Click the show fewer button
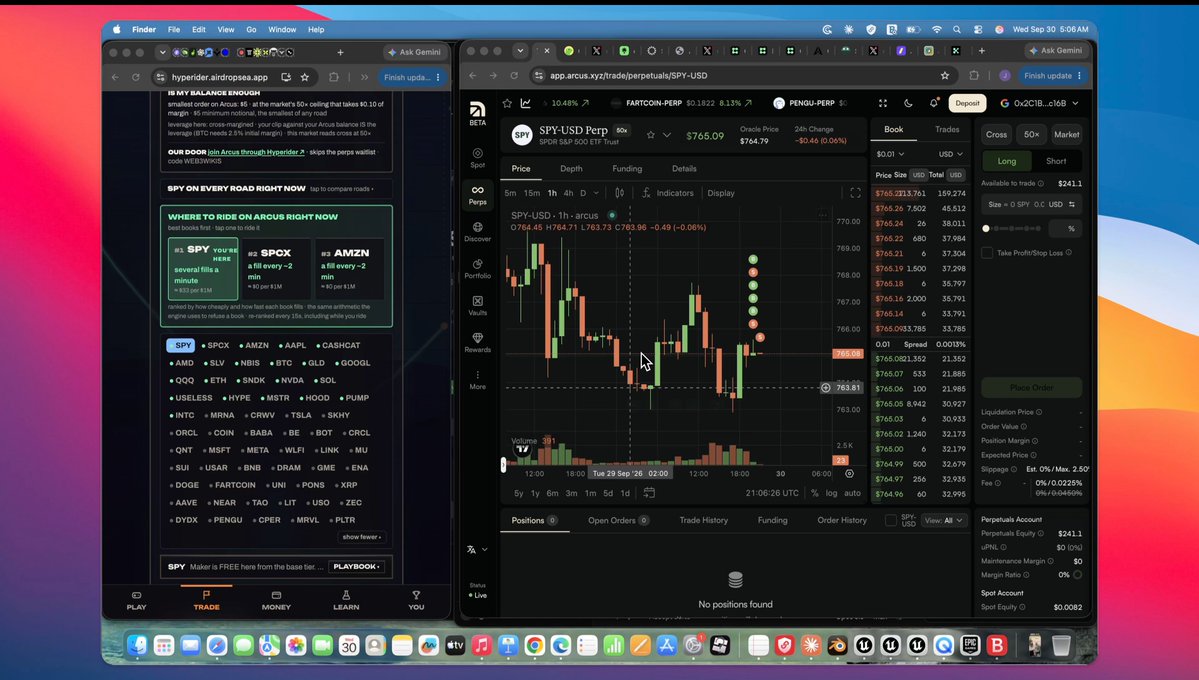Image resolution: width=1199 pixels, height=680 pixels. [x=362, y=537]
